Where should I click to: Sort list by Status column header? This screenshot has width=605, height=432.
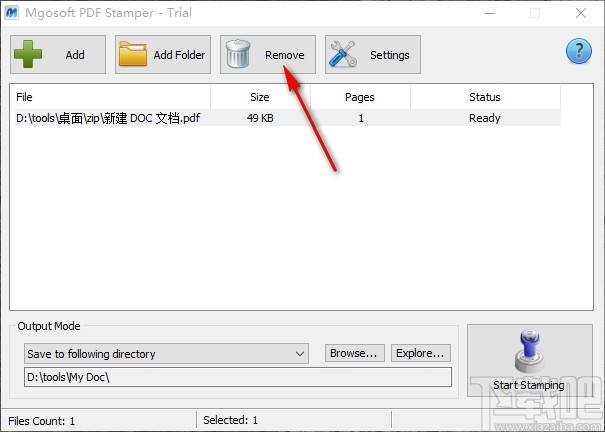tap(485, 97)
